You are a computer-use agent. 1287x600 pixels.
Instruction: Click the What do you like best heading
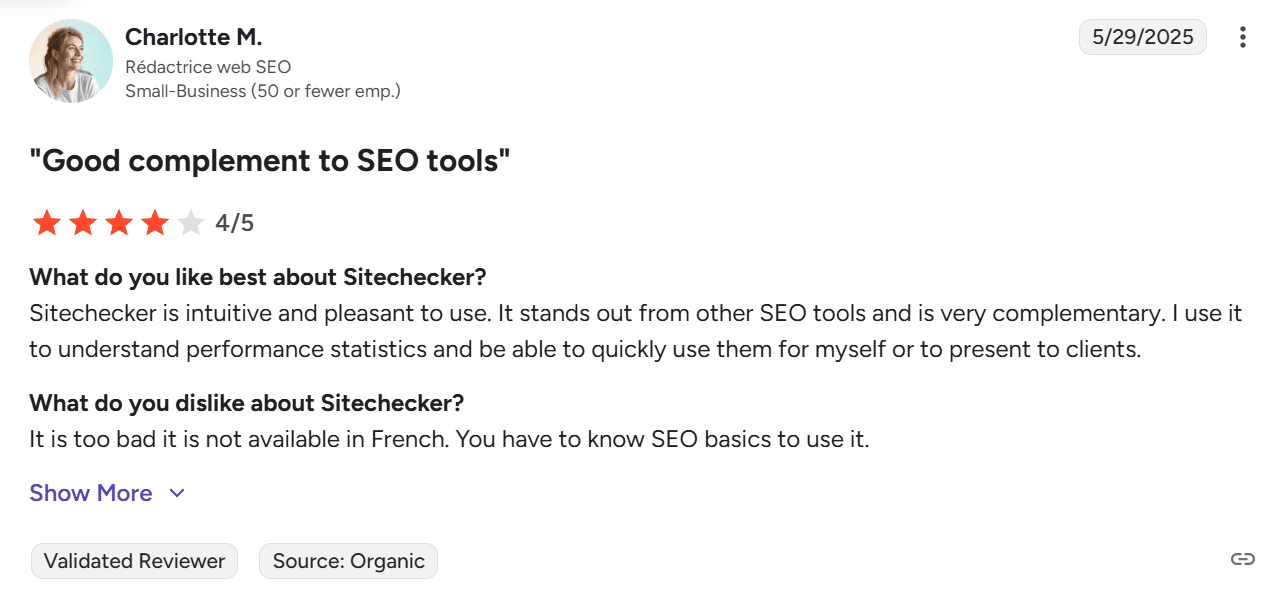pyautogui.click(x=257, y=277)
